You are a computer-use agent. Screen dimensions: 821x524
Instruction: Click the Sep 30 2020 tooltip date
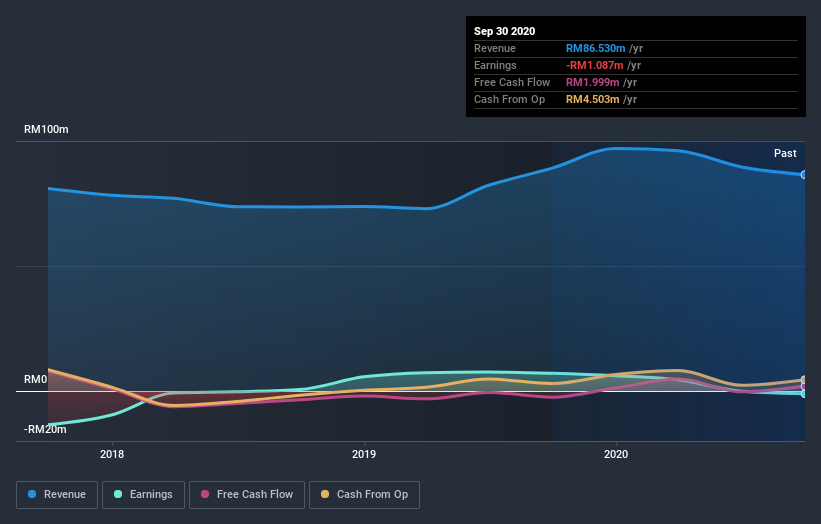click(x=504, y=31)
